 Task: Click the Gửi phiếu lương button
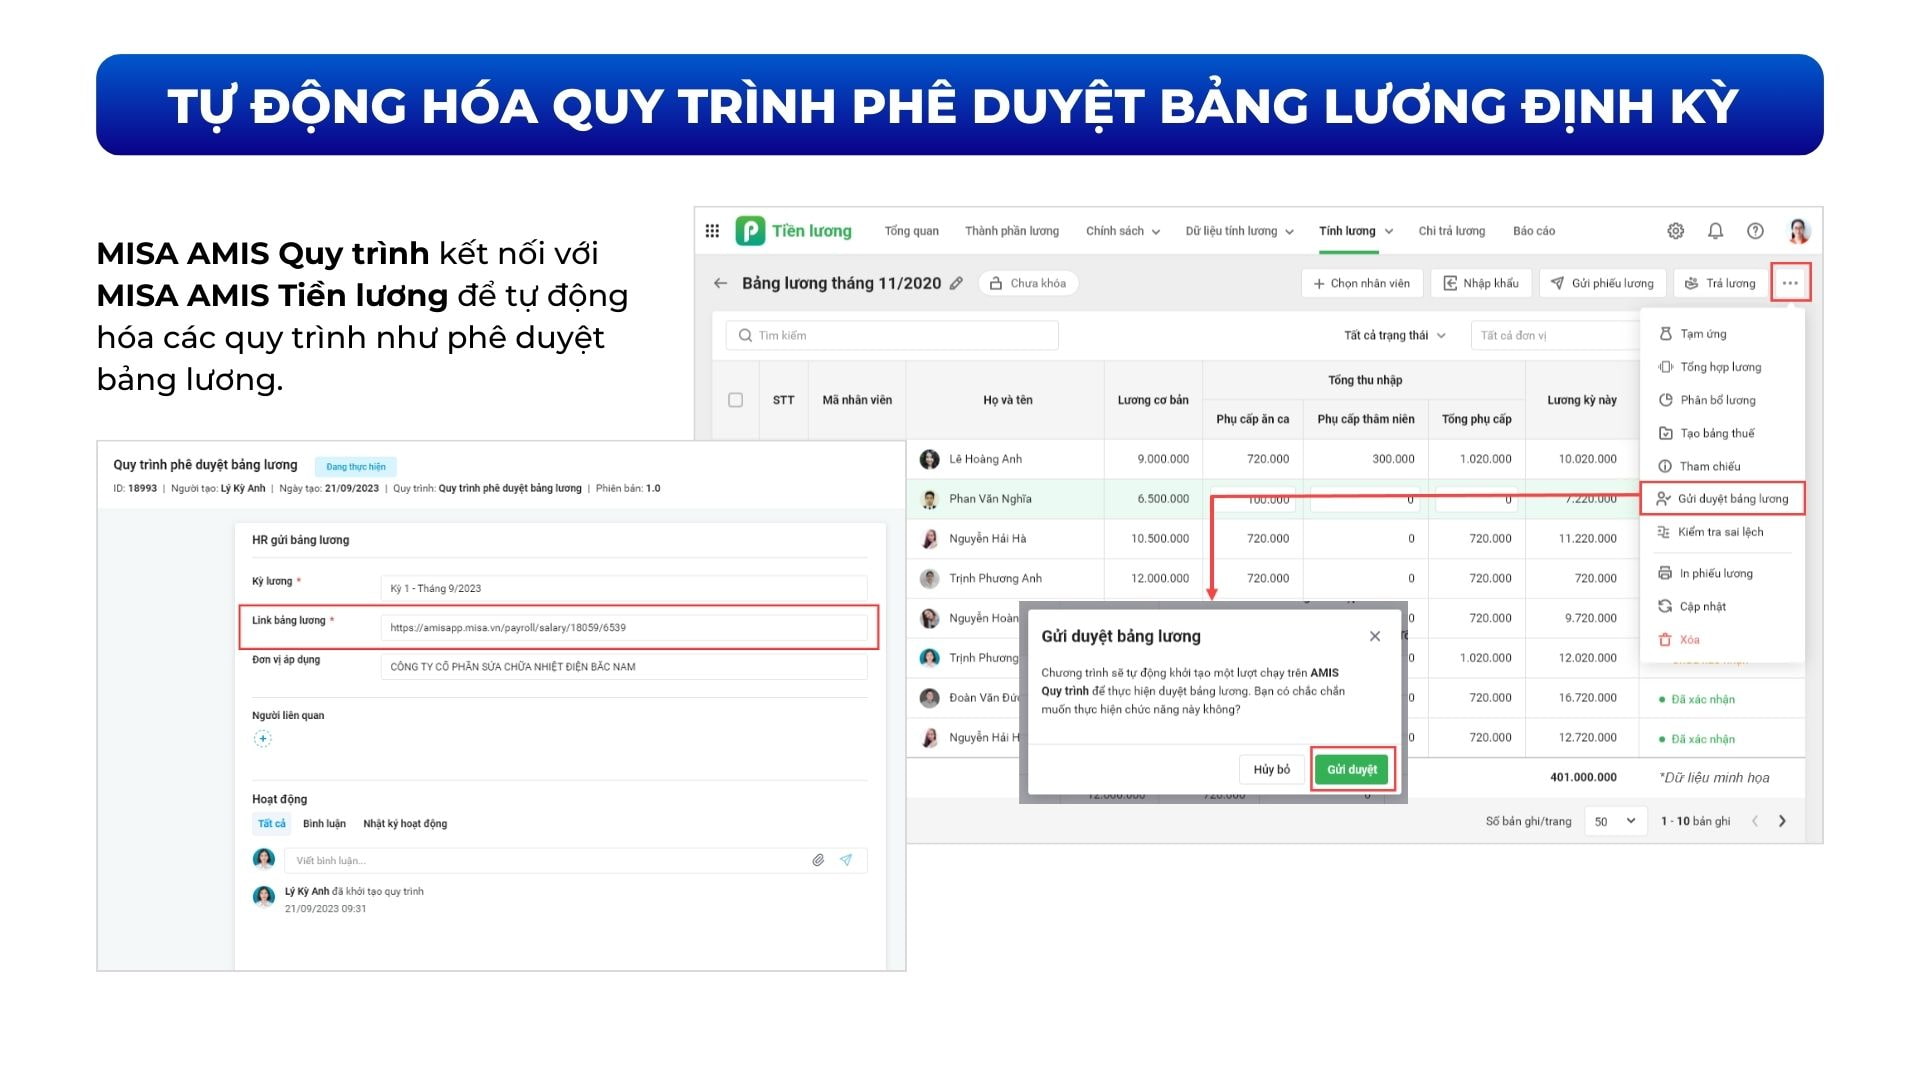(1602, 283)
